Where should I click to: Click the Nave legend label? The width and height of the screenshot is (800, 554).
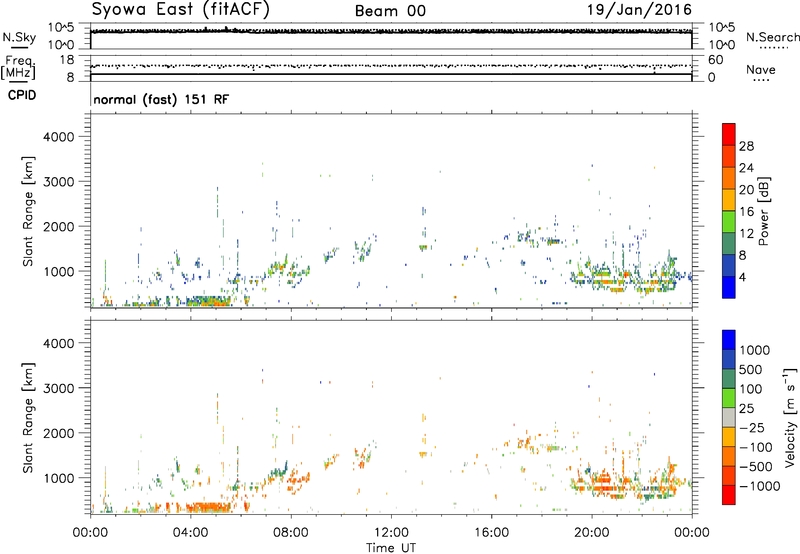pyautogui.click(x=761, y=69)
